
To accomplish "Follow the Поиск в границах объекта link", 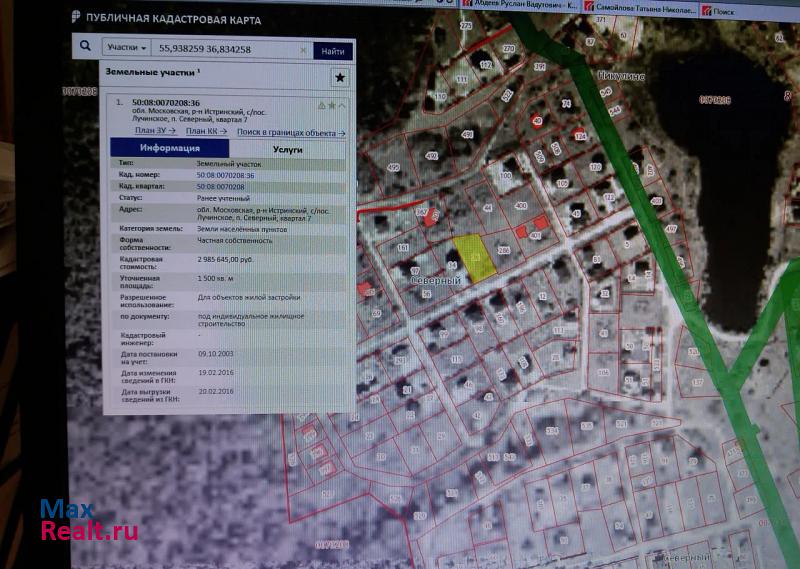I will [290, 132].
